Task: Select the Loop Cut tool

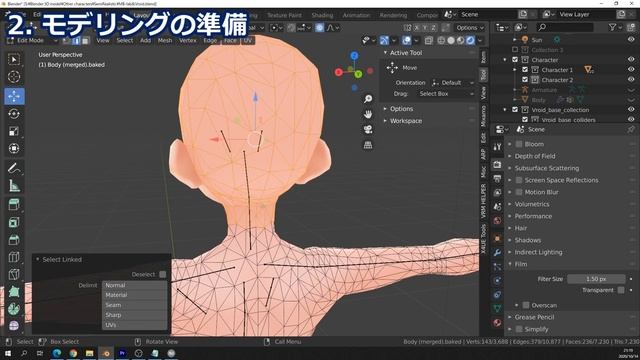Action: click(x=14, y=257)
